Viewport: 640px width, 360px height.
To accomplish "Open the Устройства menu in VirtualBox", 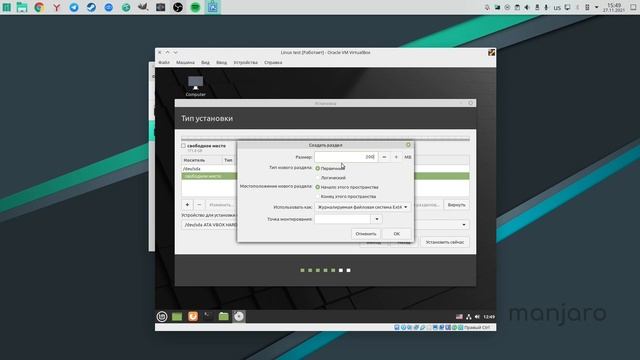I will point(246,62).
